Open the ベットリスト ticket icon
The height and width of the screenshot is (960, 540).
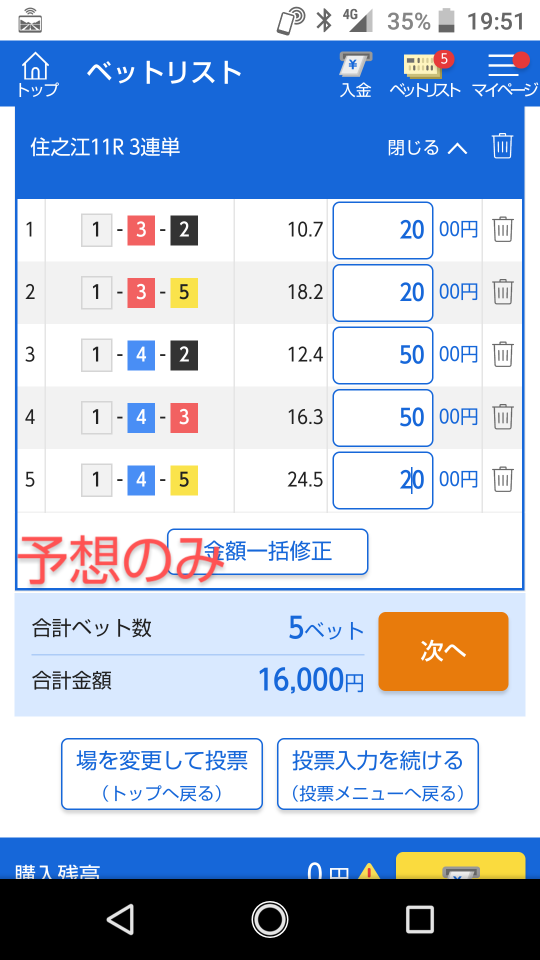426,74
